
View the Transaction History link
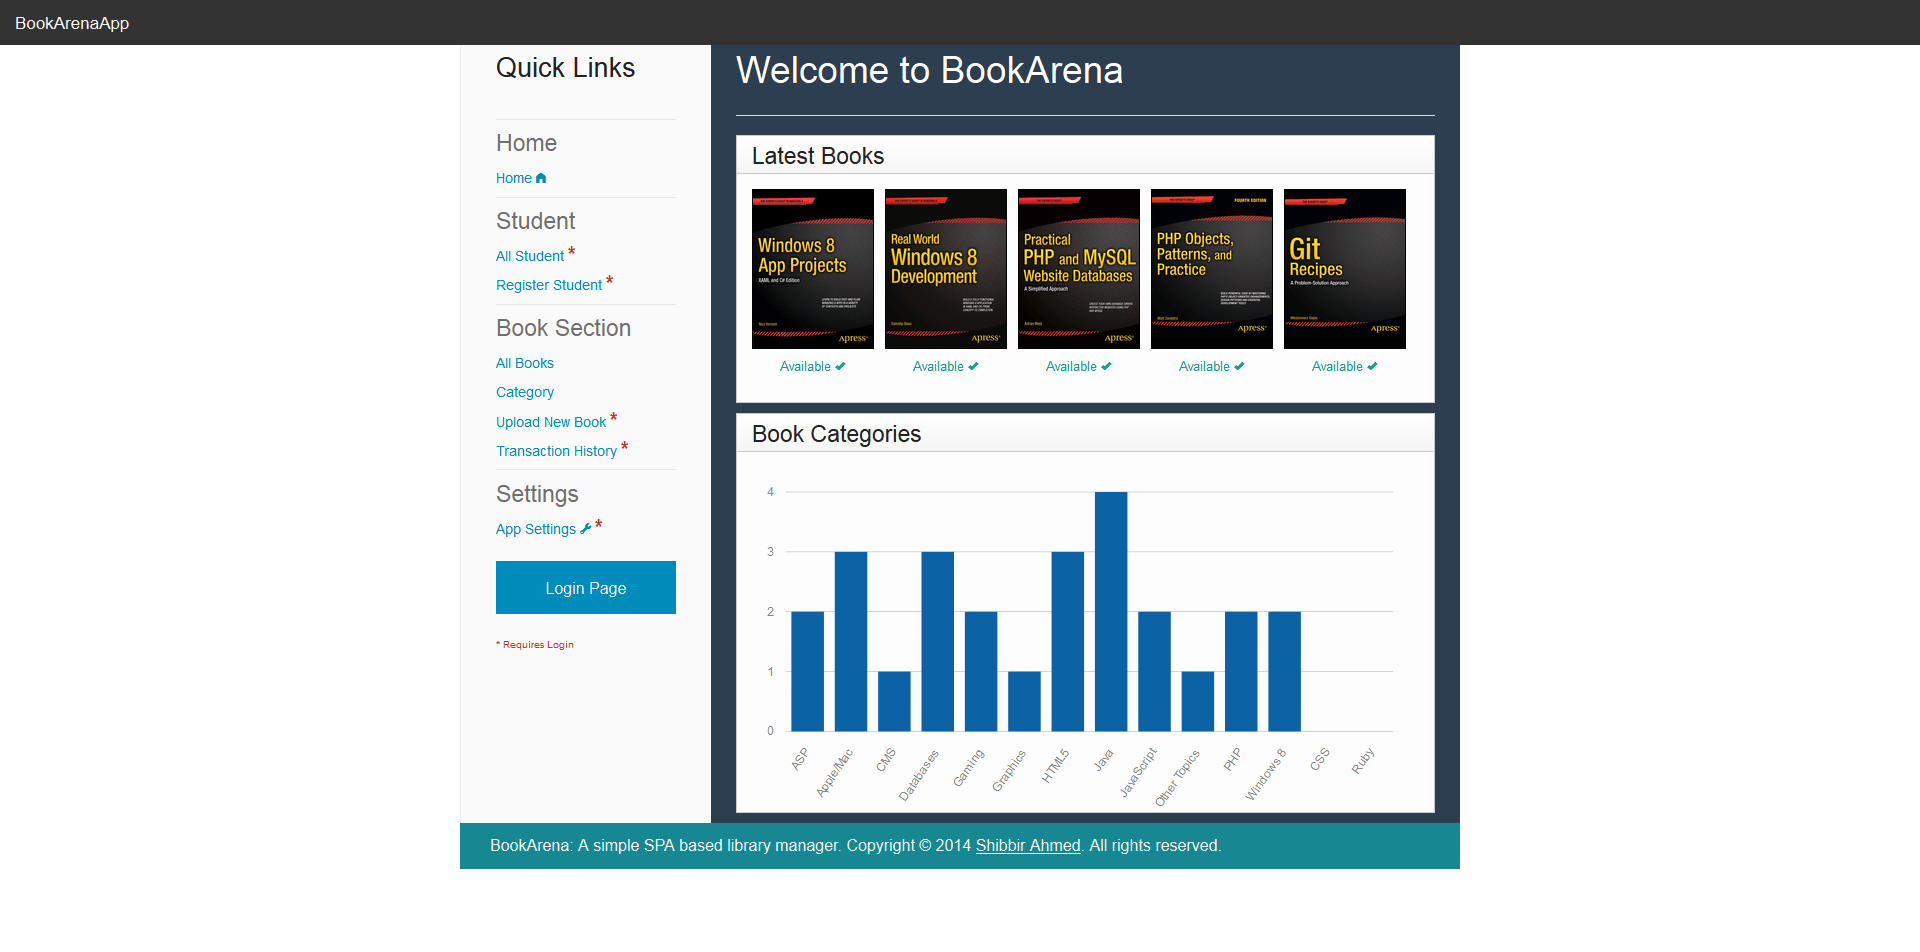point(556,452)
